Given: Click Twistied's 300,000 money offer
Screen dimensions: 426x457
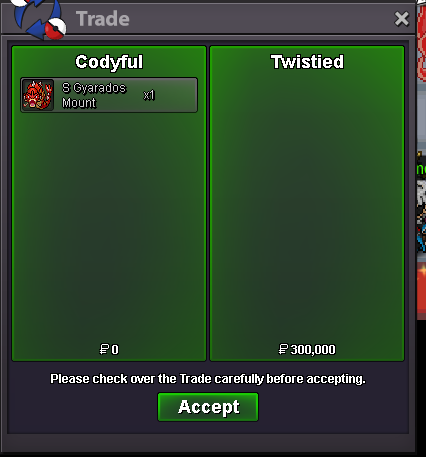Looking at the screenshot, I should 307,349.
